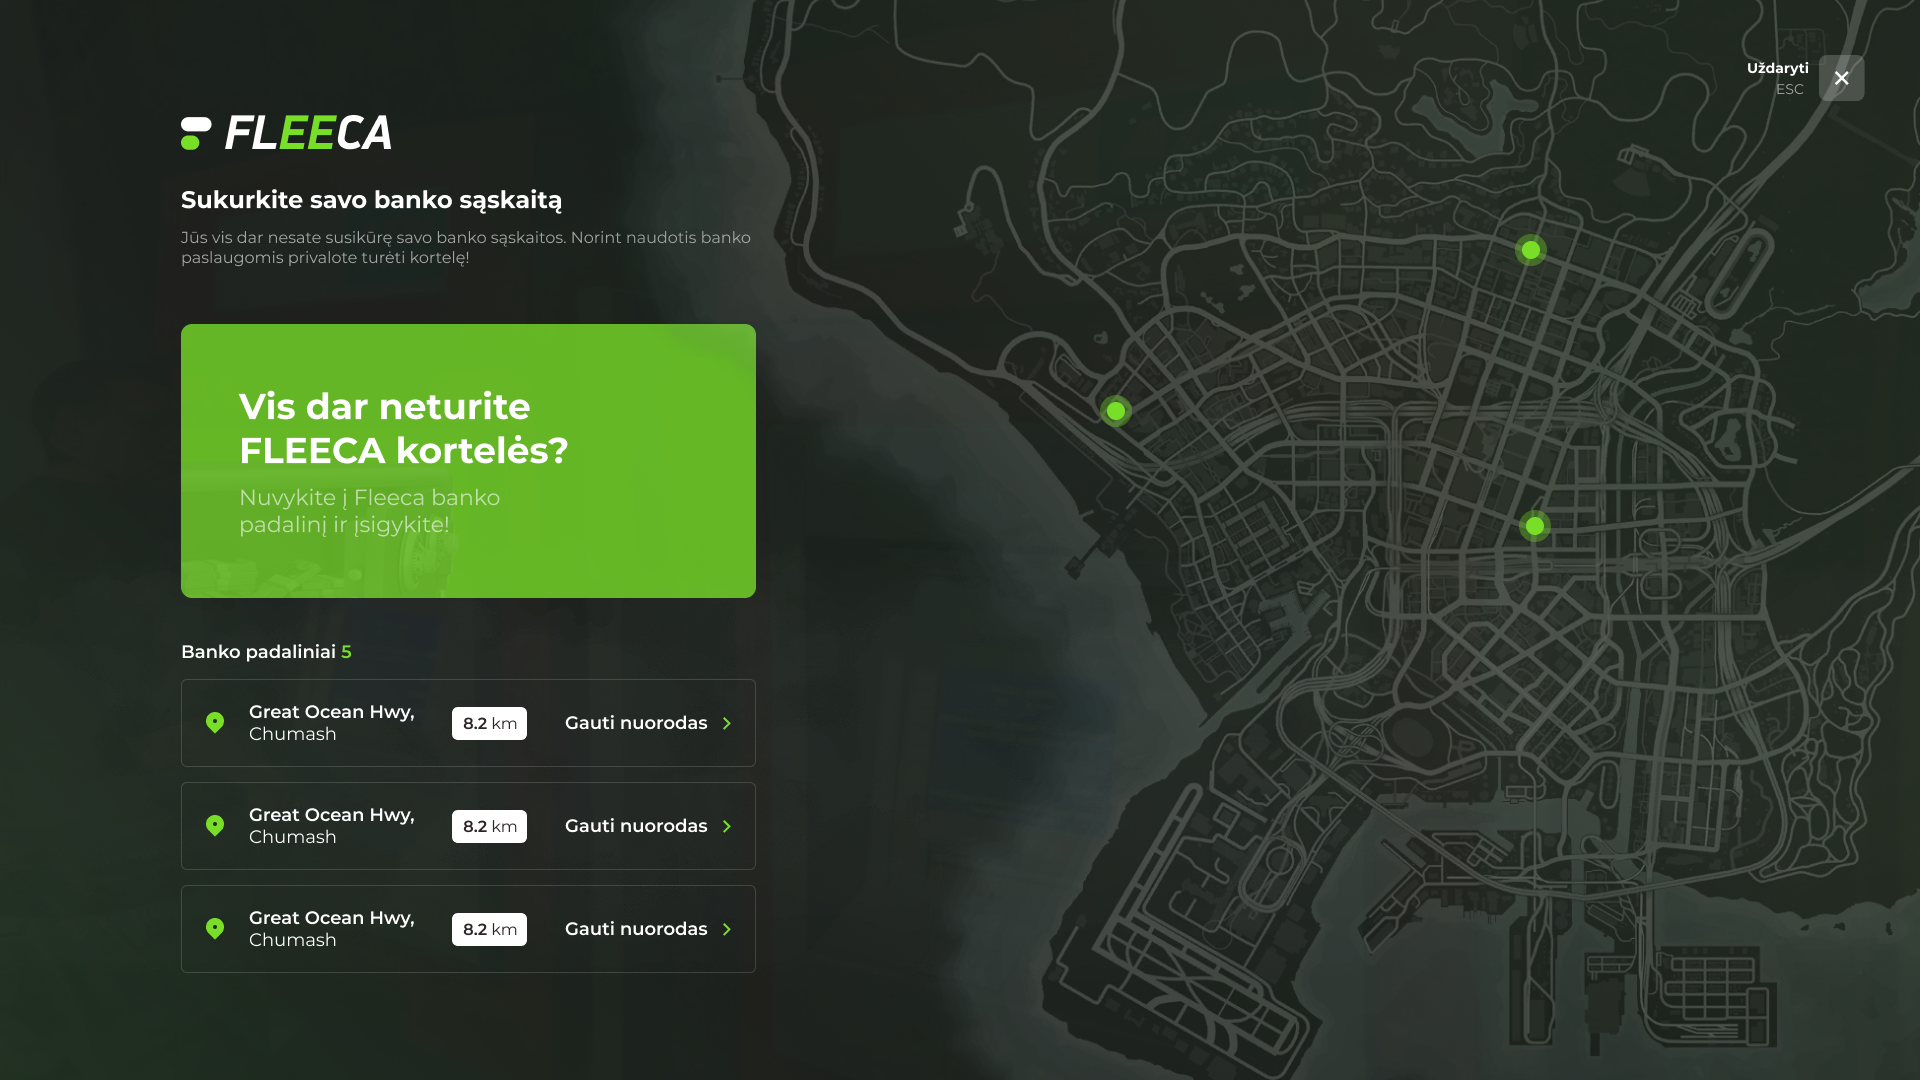Select the central city green map marker
1920x1080 pixels.
[1535, 526]
